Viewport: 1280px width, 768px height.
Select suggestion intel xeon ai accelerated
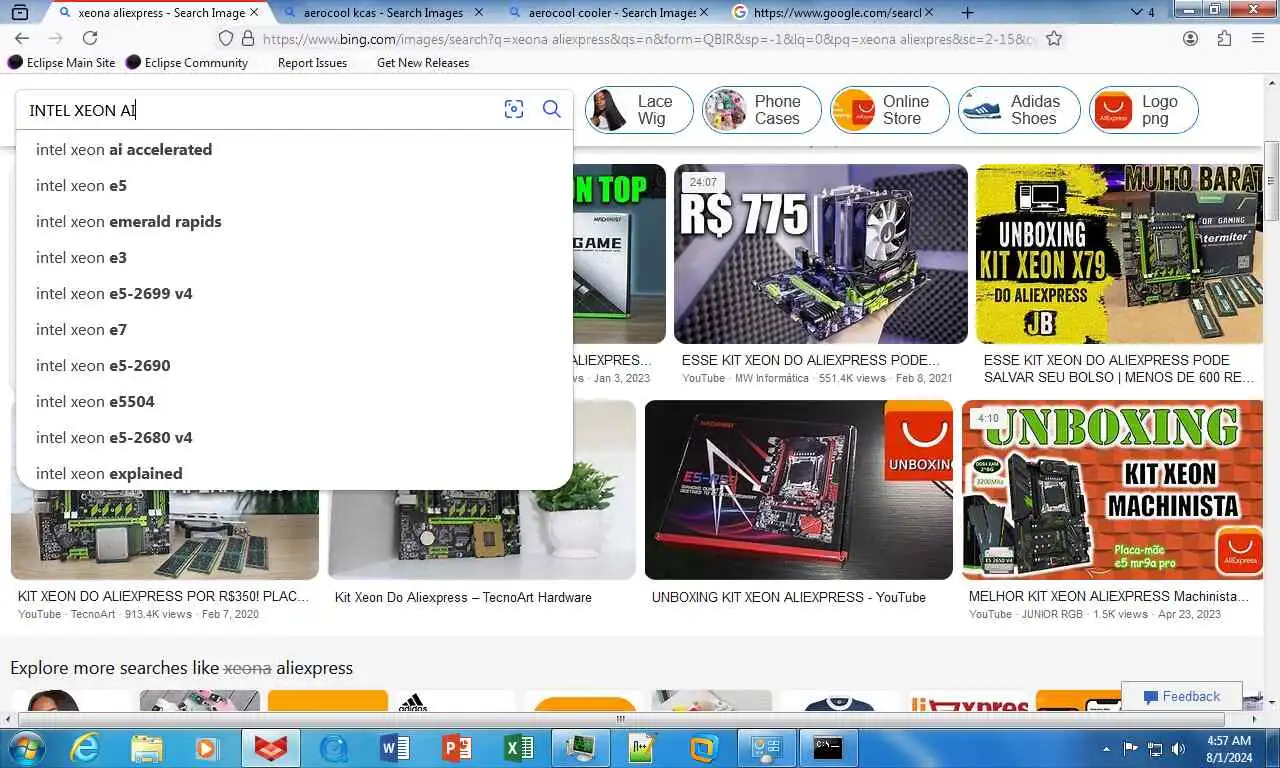pyautogui.click(x=294, y=149)
